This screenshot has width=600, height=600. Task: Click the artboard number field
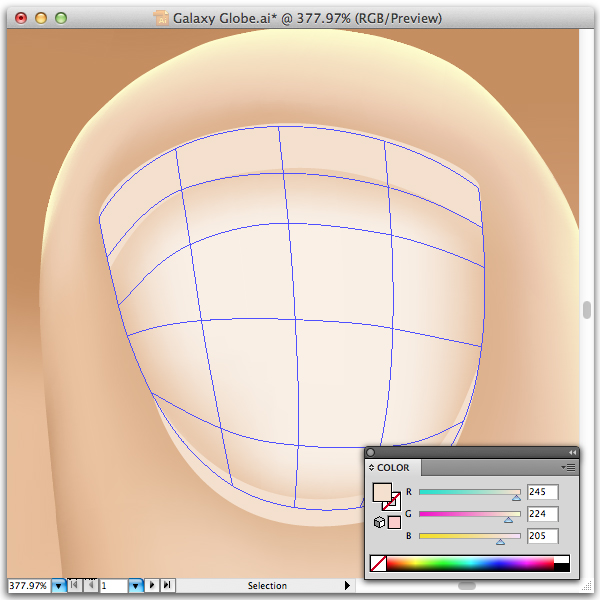point(113,585)
